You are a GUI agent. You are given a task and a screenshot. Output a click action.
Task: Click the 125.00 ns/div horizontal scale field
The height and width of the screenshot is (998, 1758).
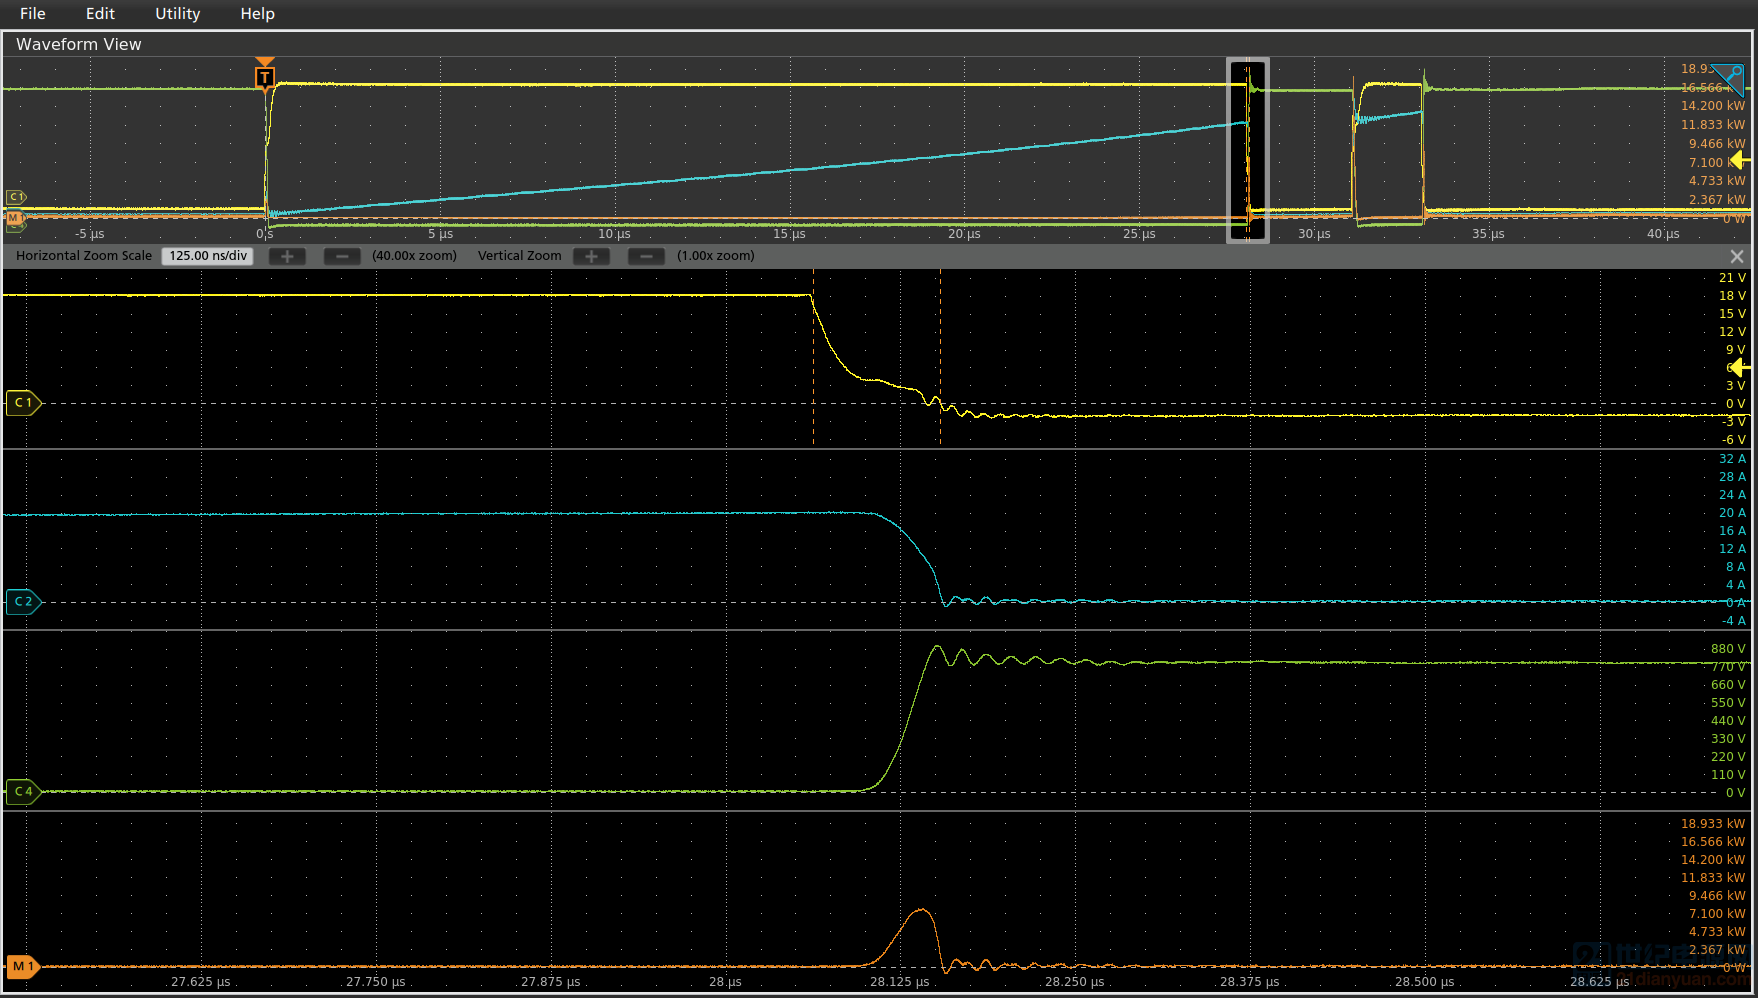208,256
